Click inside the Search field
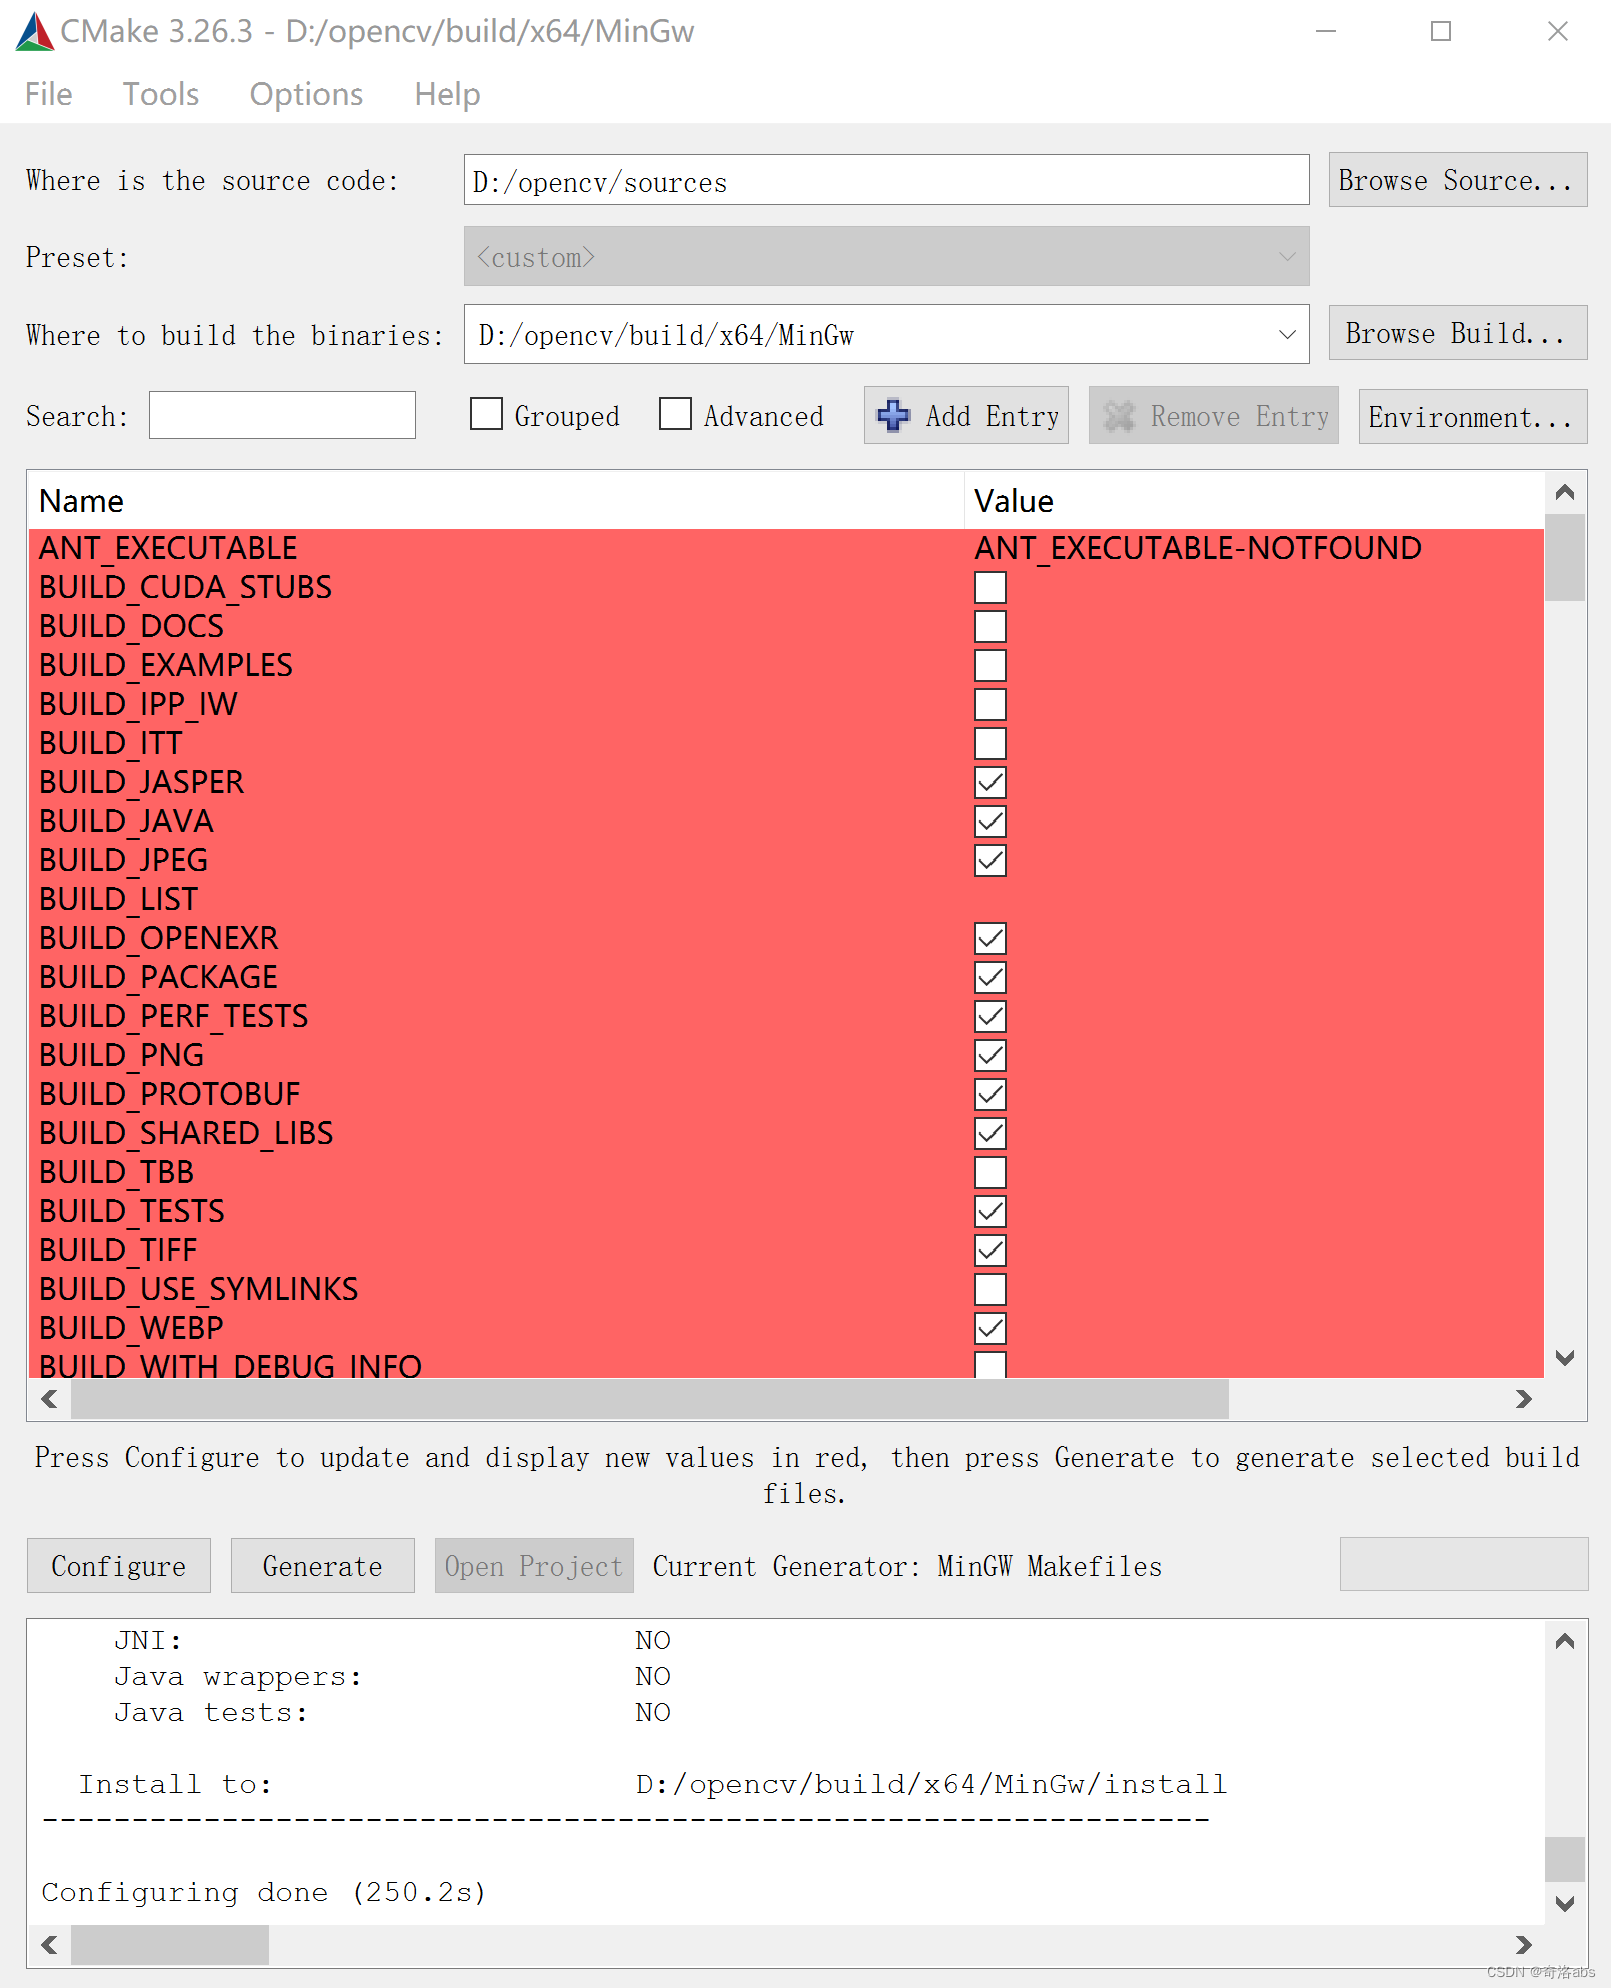Screen dimensions: 1611x1988 click(x=281, y=415)
